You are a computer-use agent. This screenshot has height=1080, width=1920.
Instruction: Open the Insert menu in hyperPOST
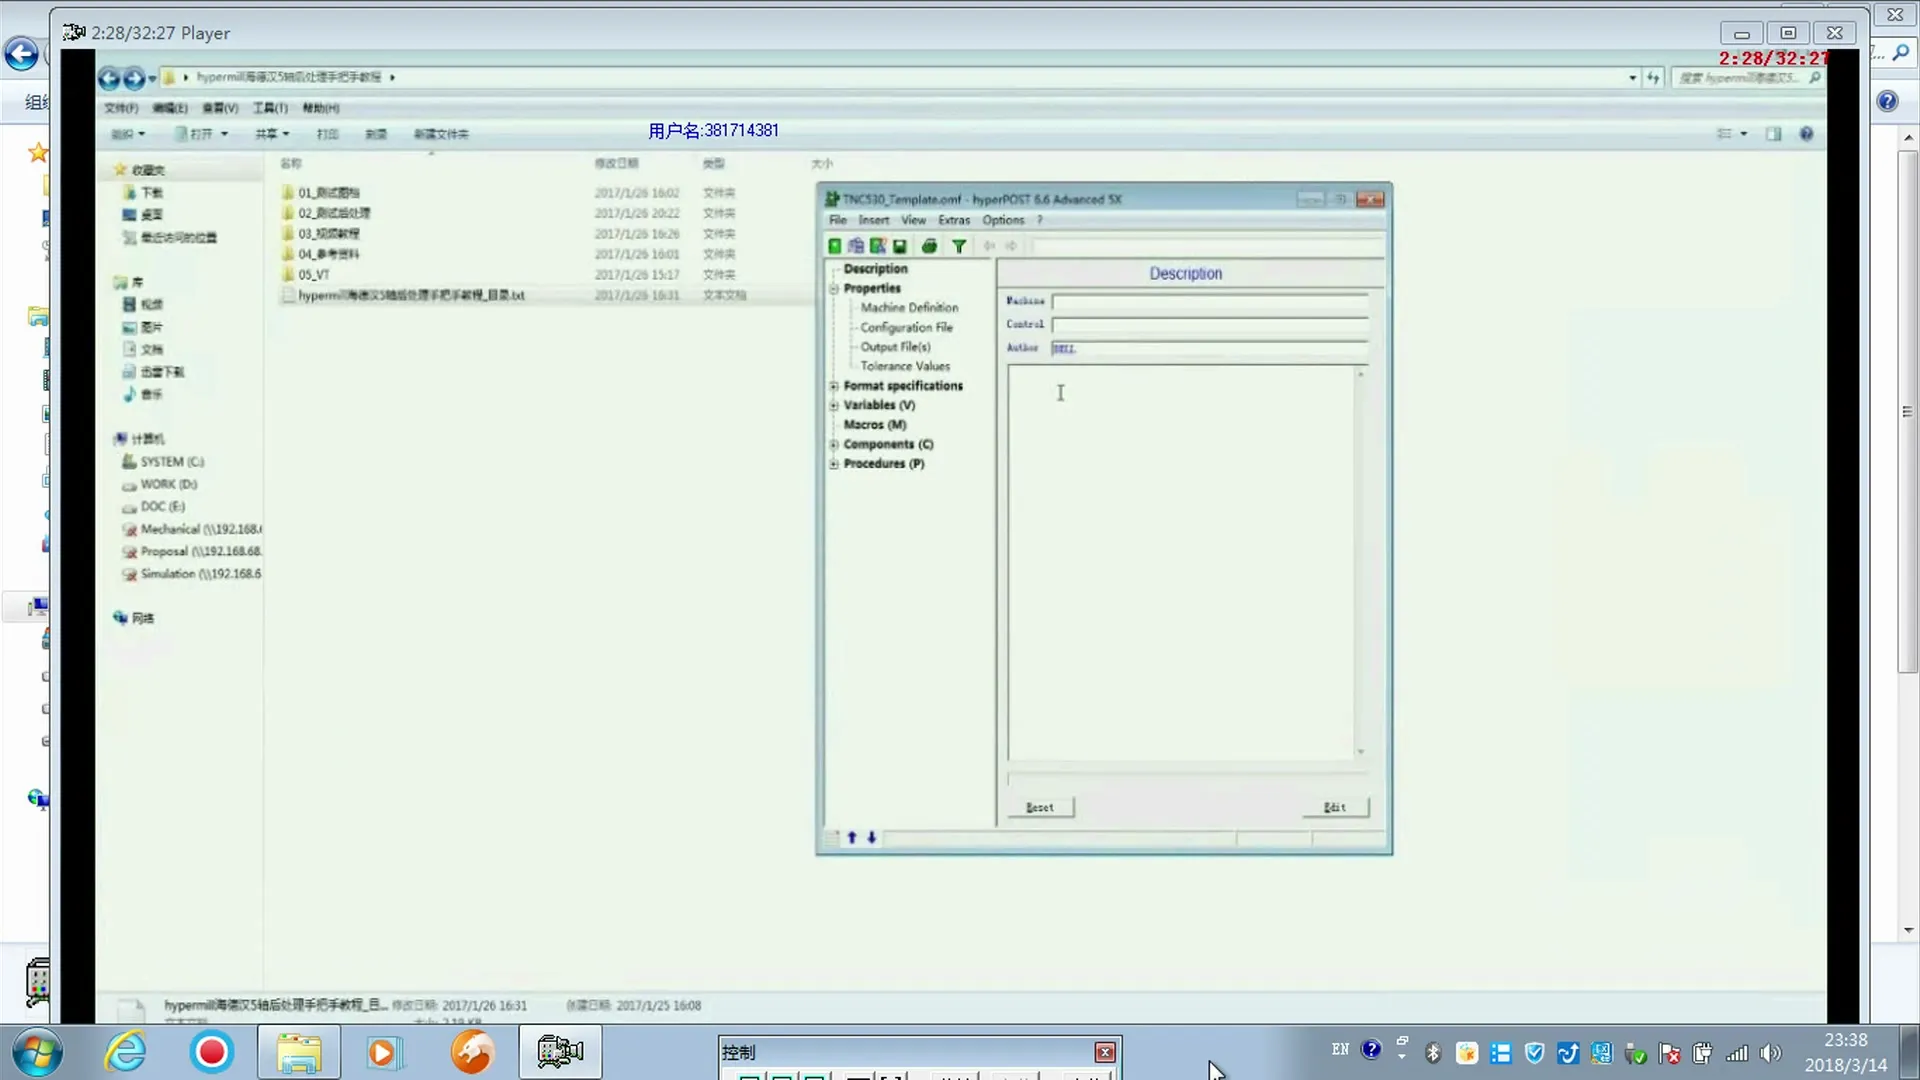873,220
